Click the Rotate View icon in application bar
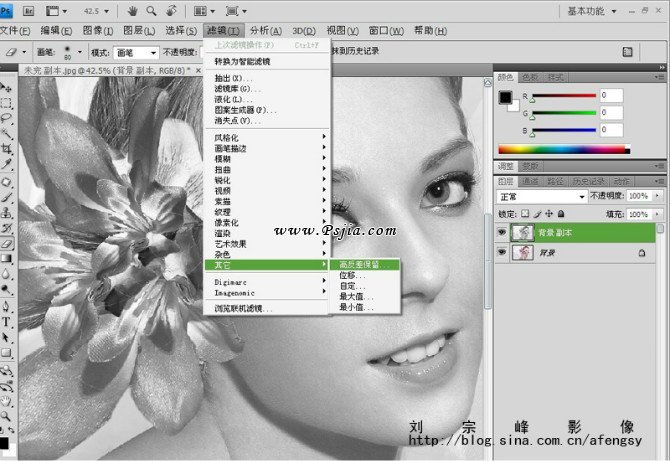670x461 pixels. click(x=171, y=11)
